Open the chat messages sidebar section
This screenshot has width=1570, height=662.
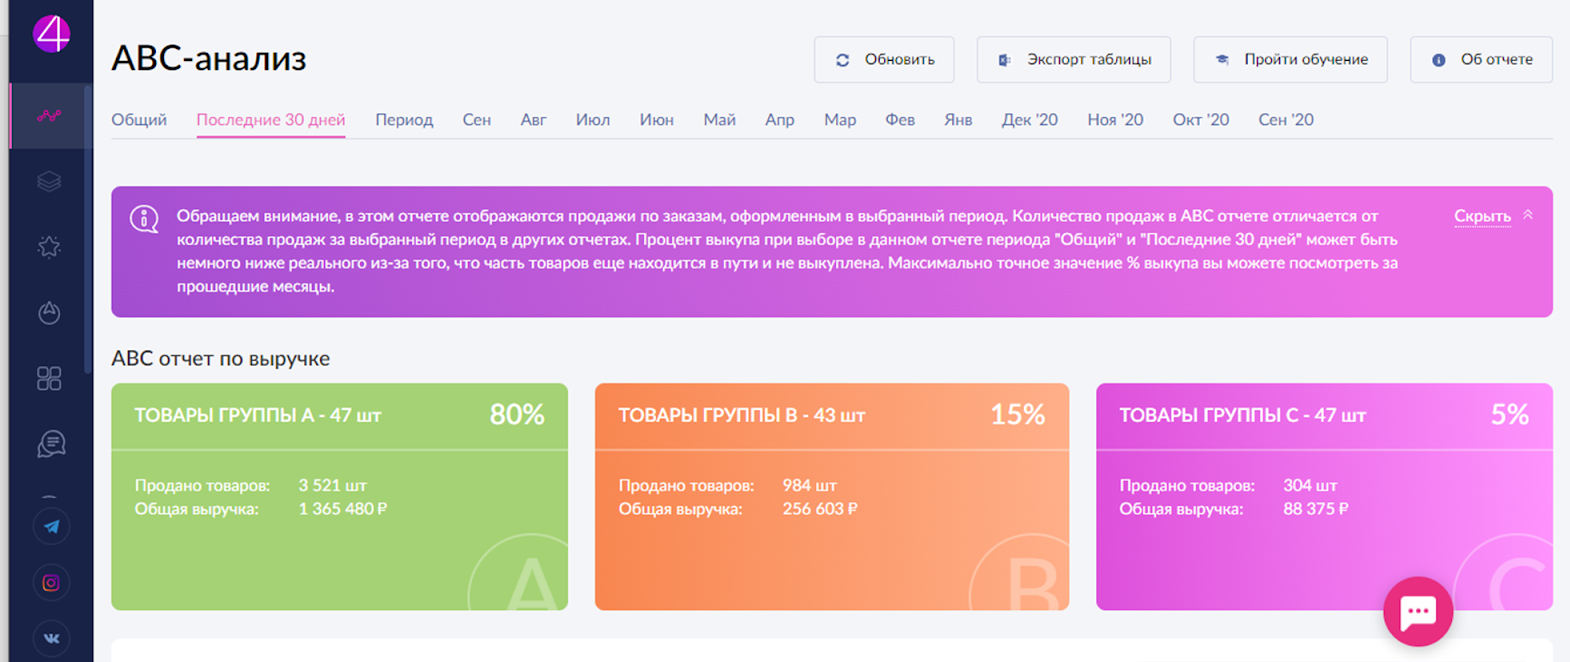click(50, 443)
